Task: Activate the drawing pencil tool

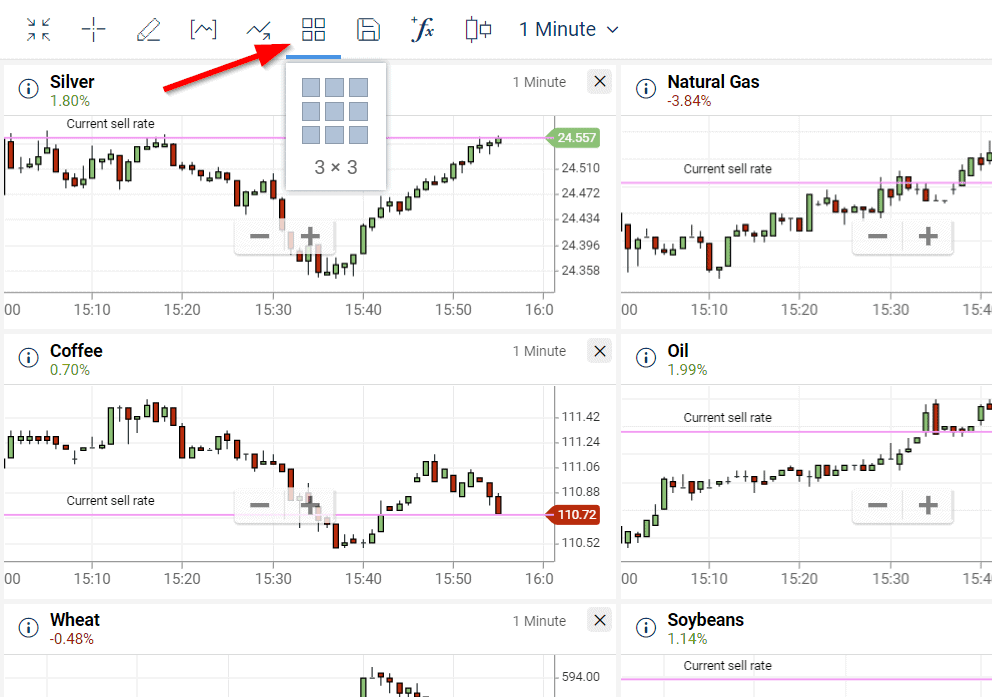Action: tap(148, 30)
